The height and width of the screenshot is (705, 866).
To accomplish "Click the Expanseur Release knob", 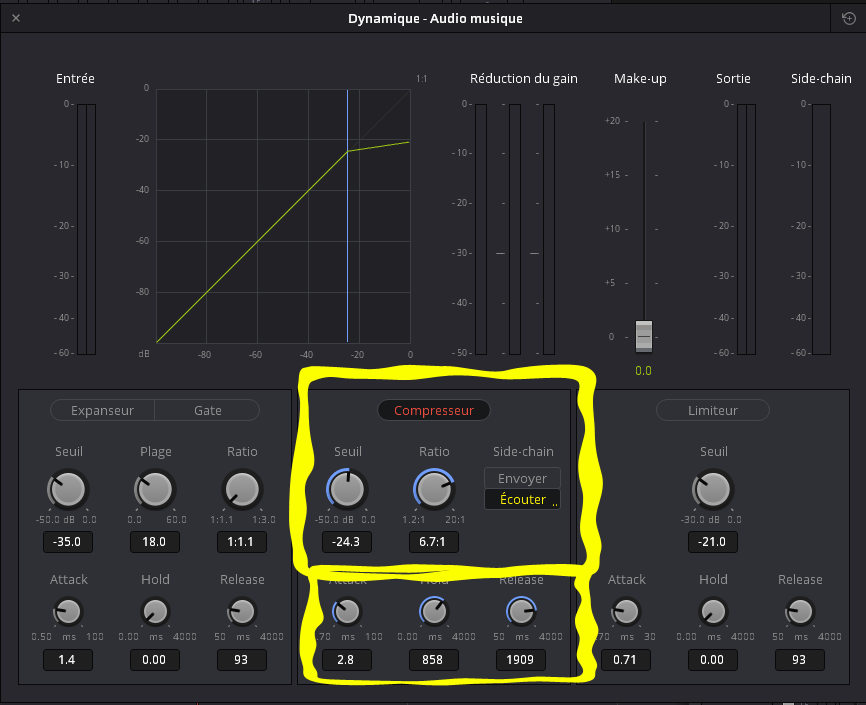I will coord(242,612).
